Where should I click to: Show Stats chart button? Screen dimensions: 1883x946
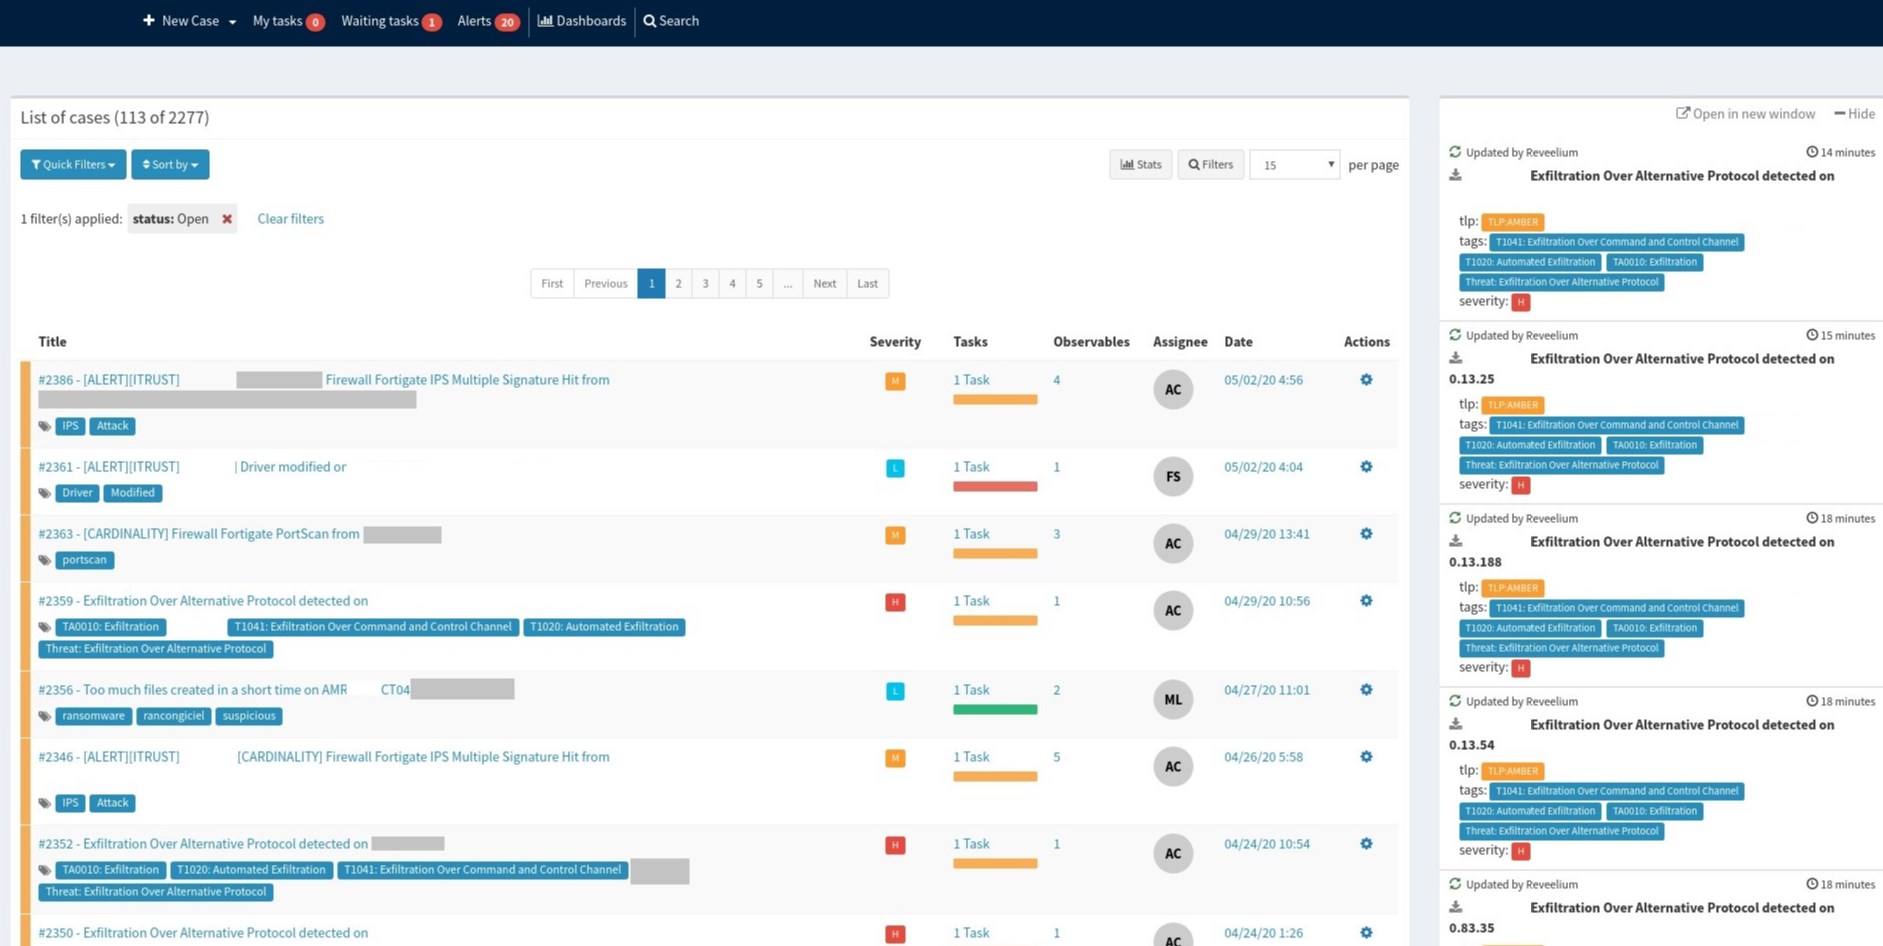(x=1140, y=164)
